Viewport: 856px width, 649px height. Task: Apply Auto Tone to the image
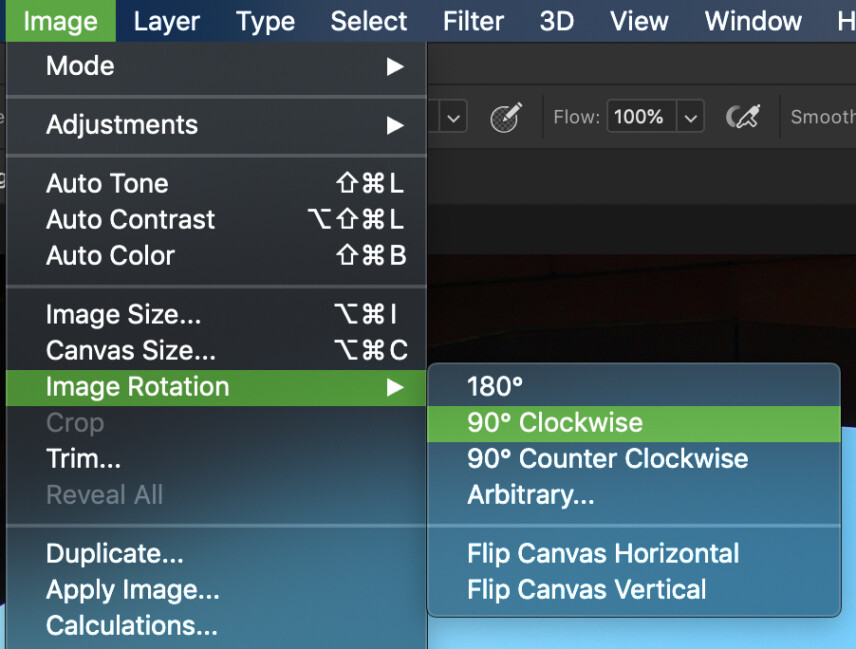(107, 183)
